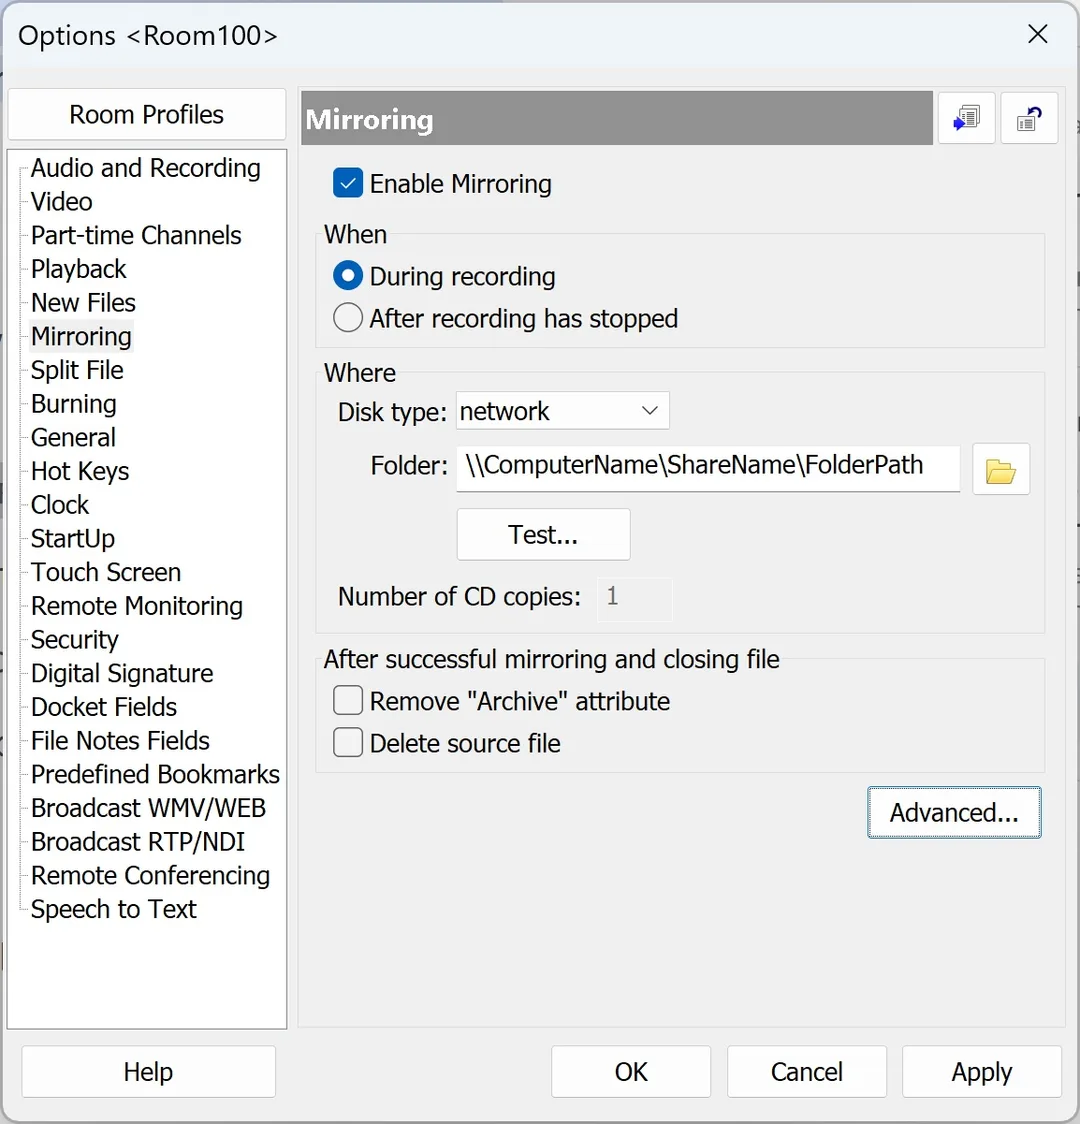Cancel the Options dialog
This screenshot has width=1080, height=1124.
coord(807,1072)
